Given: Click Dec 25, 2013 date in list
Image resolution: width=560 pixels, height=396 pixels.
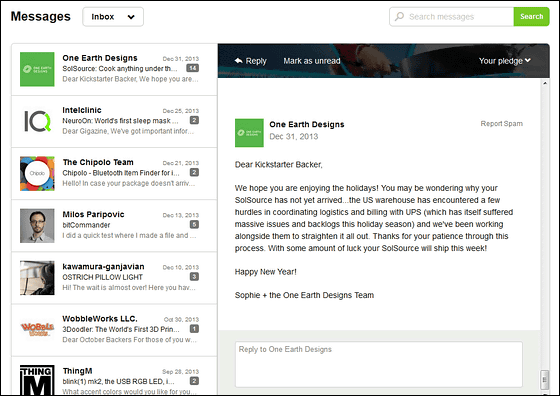Looking at the screenshot, I should pos(181,111).
